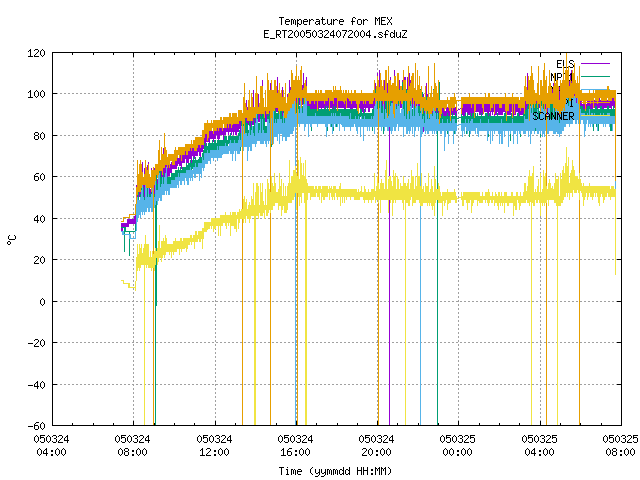The image size is (640, 480).
Task: Click the x-axis label "050325 04:00"
Action: [x=539, y=446]
